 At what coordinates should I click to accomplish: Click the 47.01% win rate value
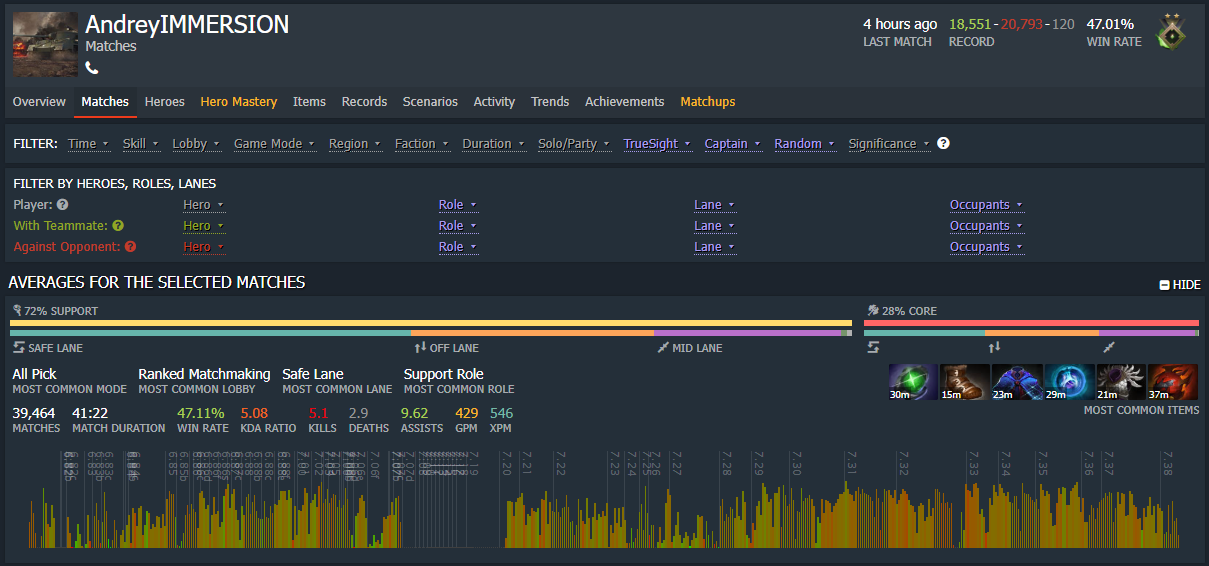click(x=1110, y=24)
